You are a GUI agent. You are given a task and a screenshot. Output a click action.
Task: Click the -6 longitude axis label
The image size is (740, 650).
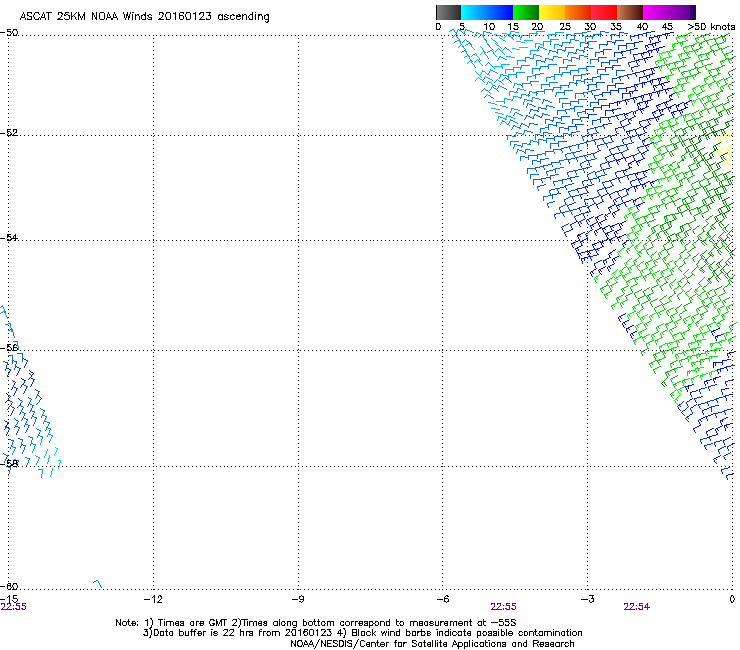pos(442,599)
